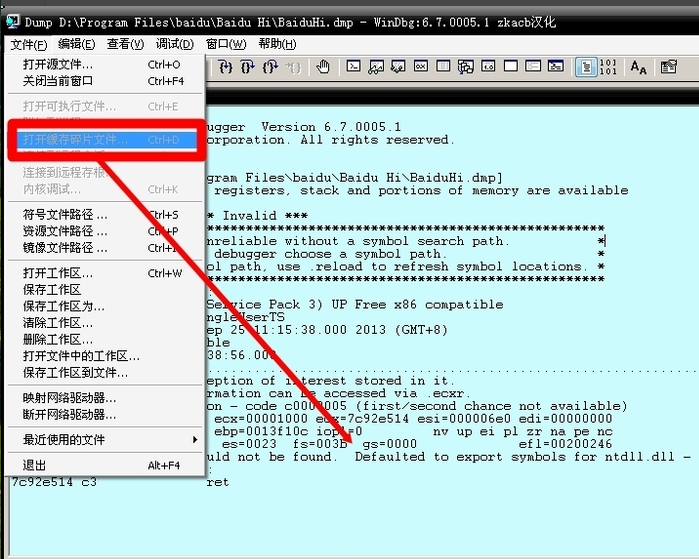Click the Step Over toolbar icon
The height and width of the screenshot is (559, 699).
(247, 67)
